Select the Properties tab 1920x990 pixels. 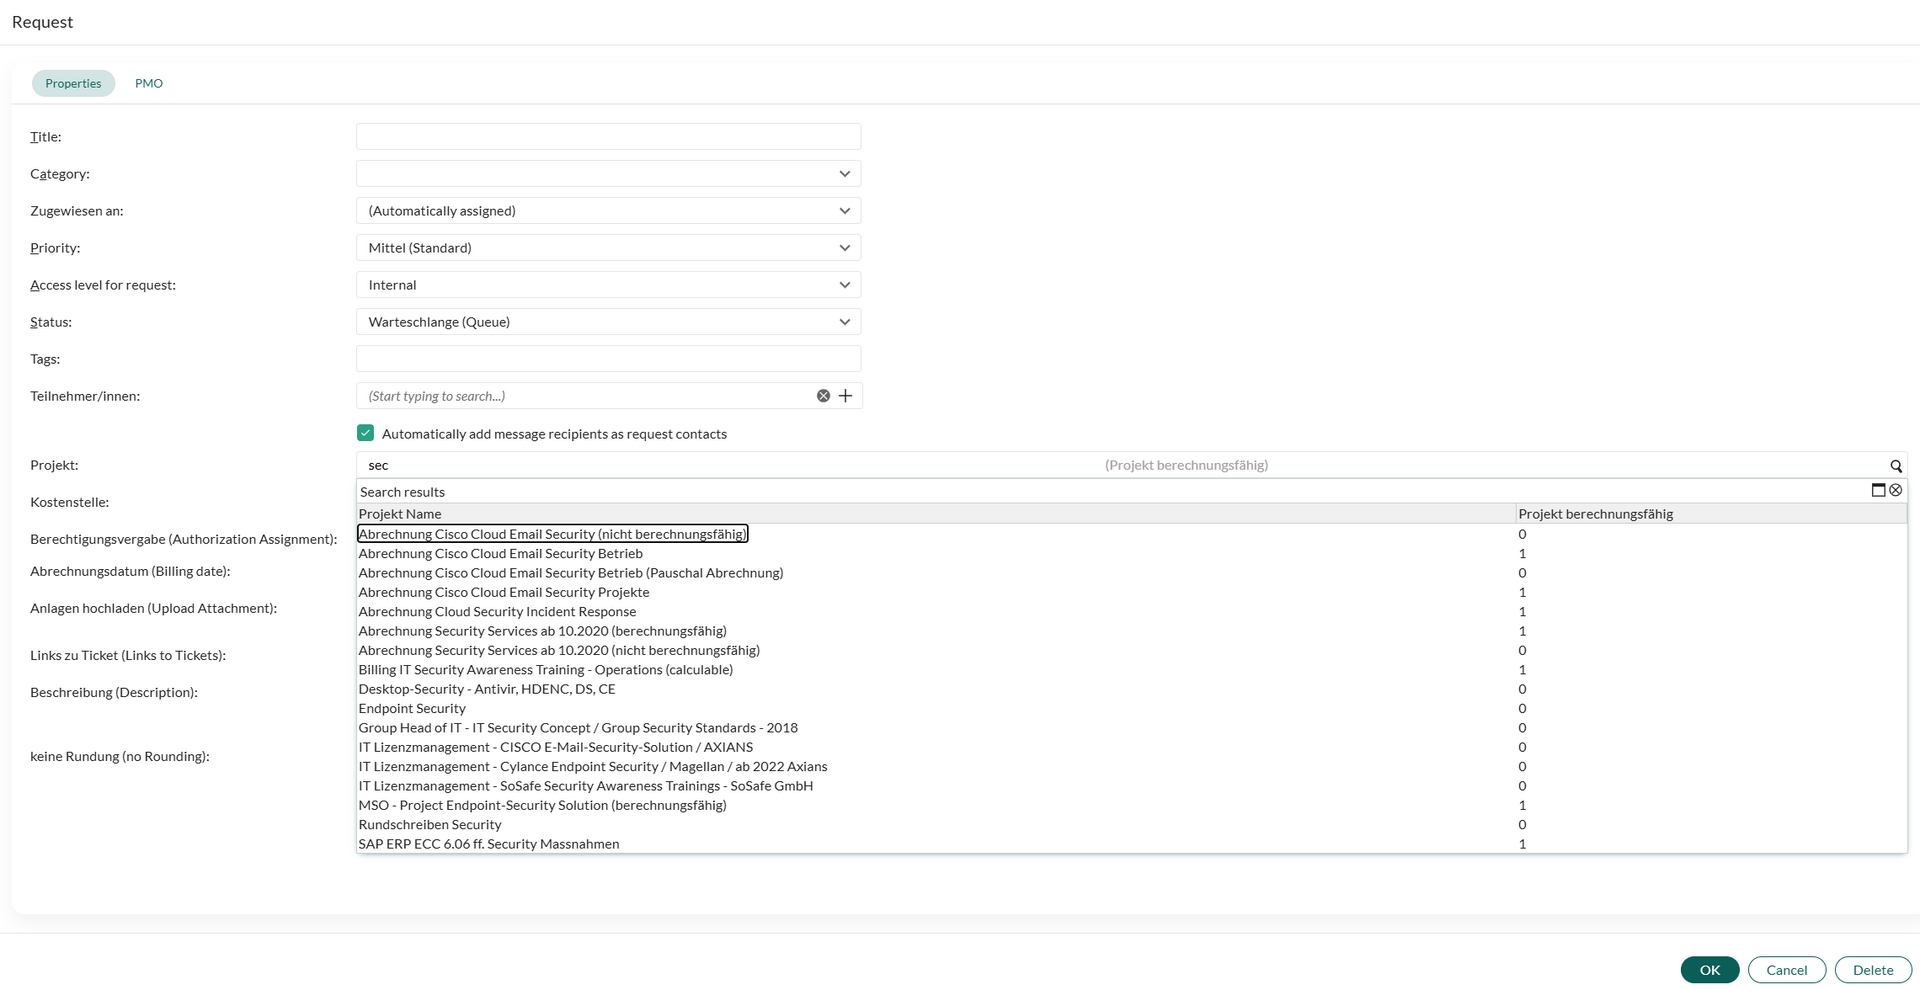click(73, 83)
